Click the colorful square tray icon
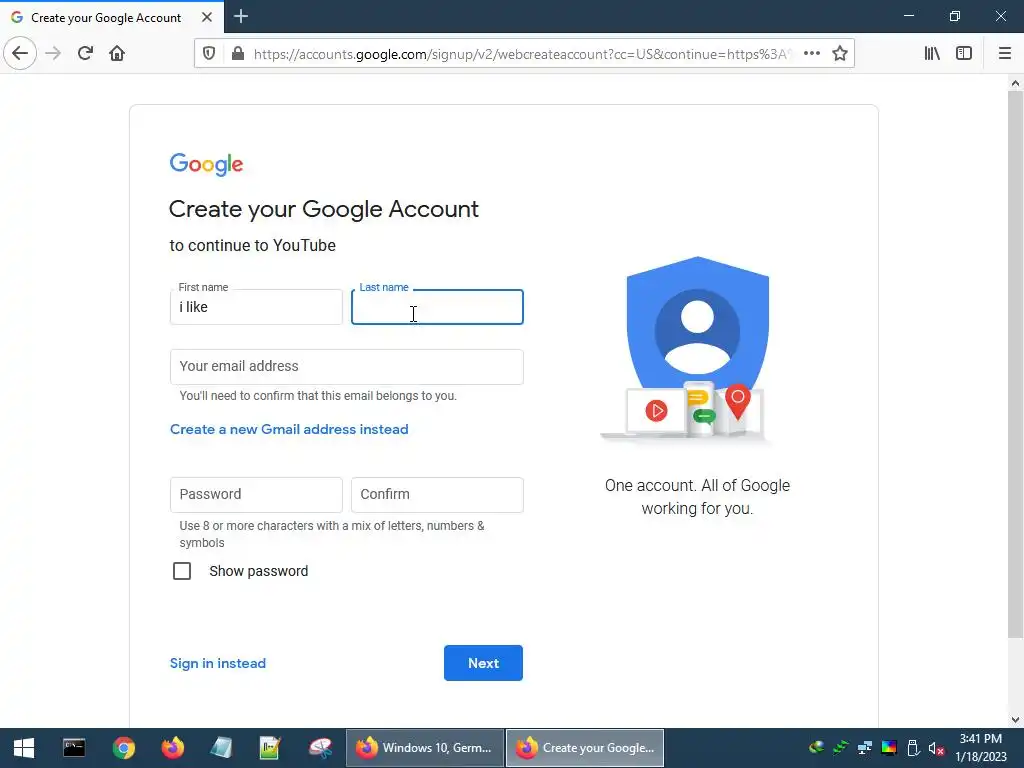The image size is (1024, 768). coord(889,748)
